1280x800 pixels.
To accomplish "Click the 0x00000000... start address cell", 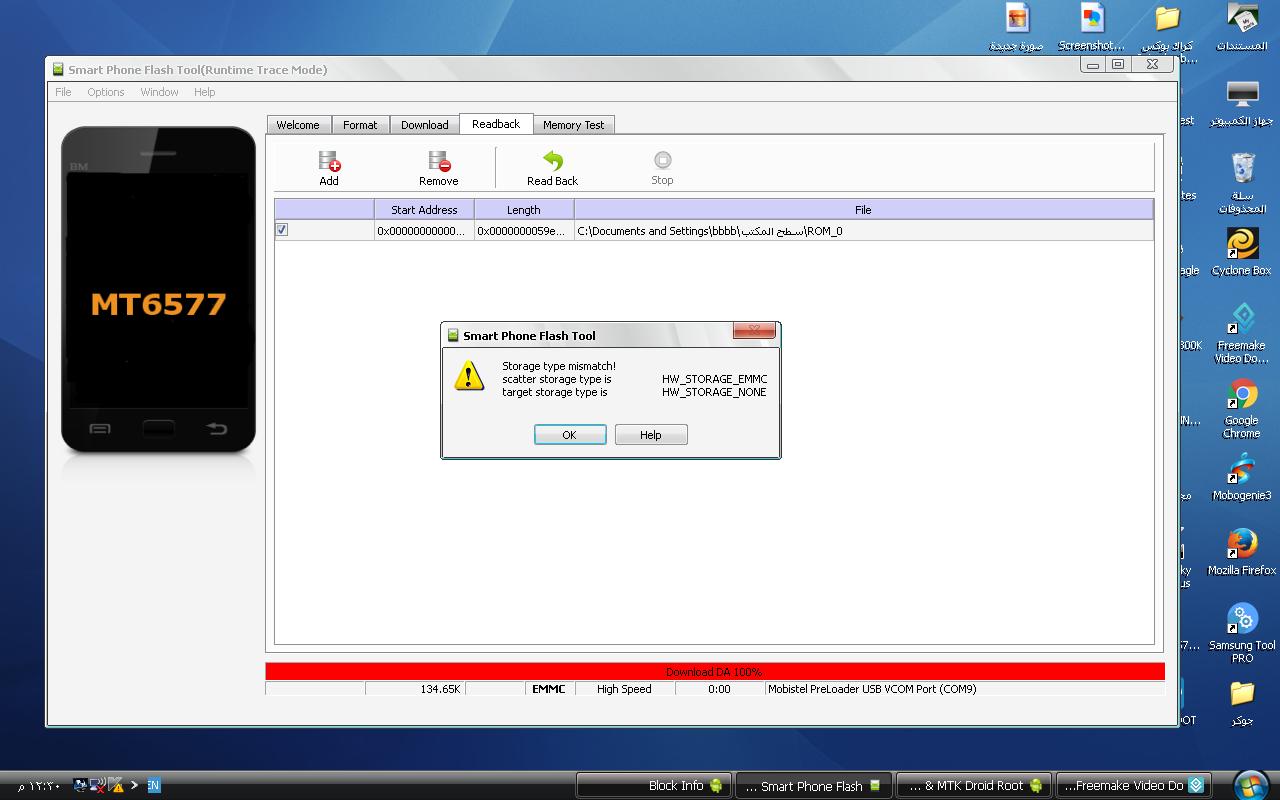I will 424,231.
